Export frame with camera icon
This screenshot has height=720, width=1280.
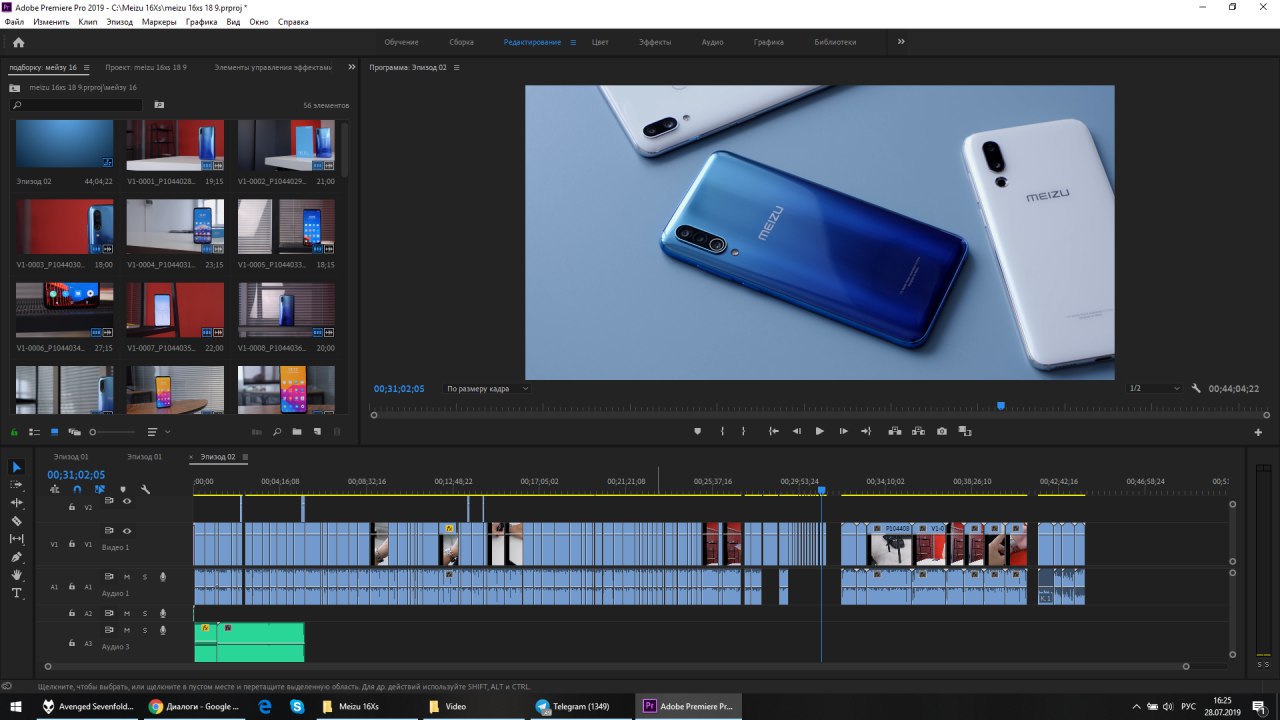(942, 431)
